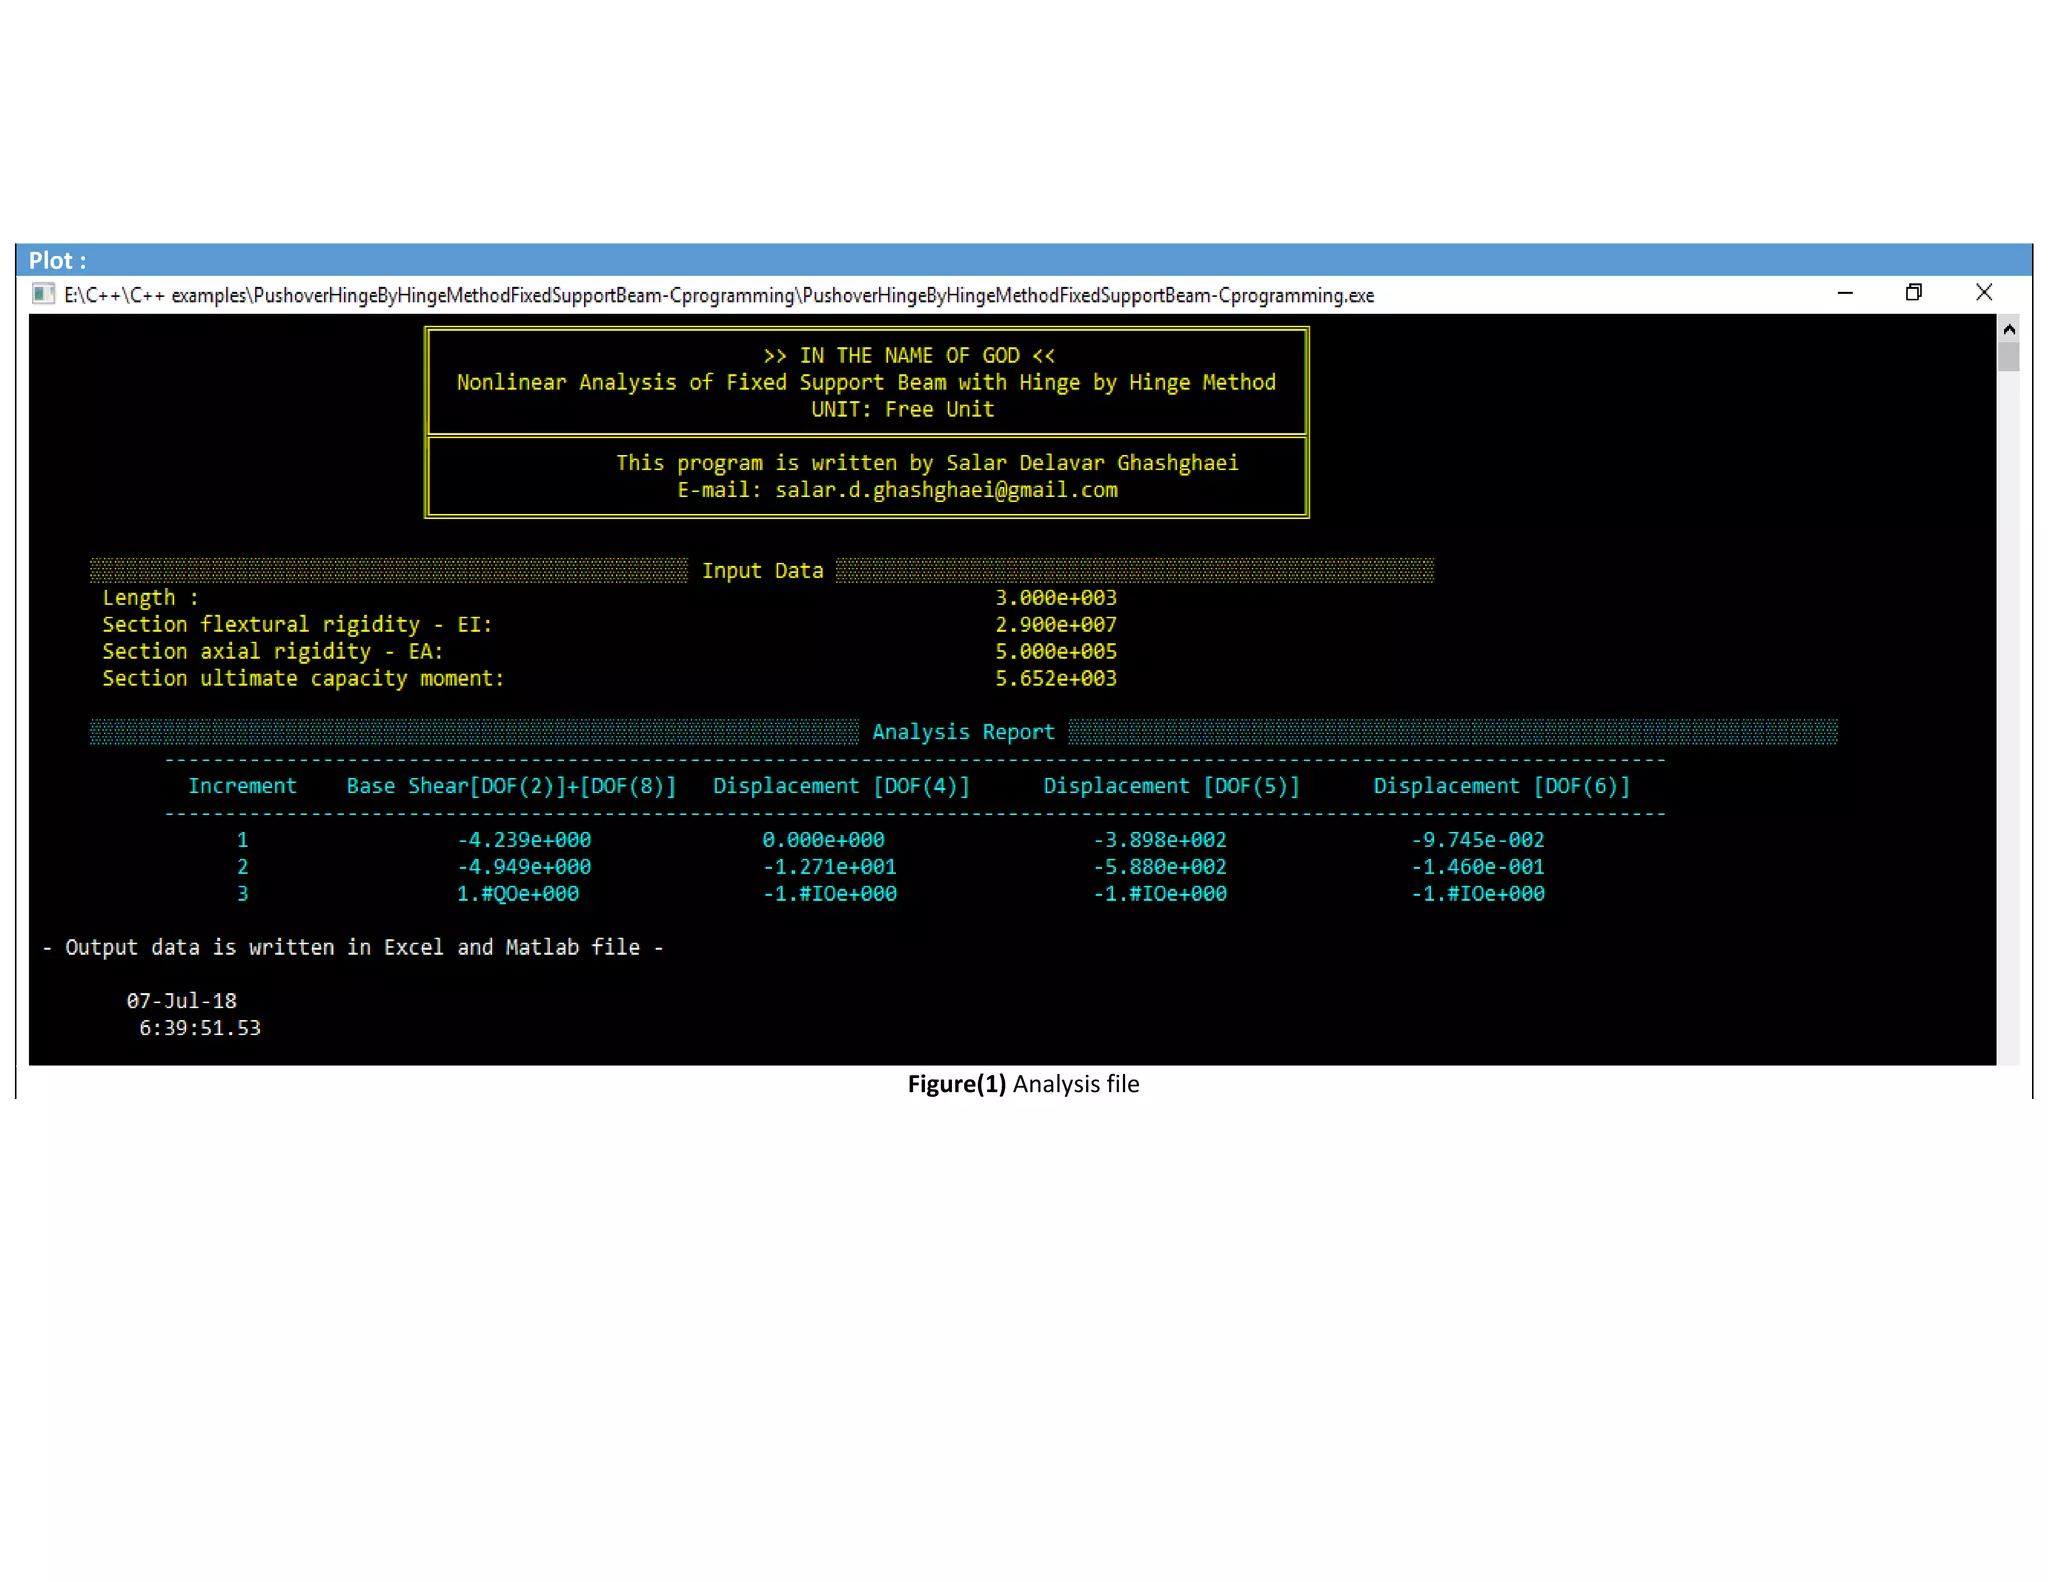Click the vertical scrollbar thumb
Image resolution: width=2048 pixels, height=1582 pixels.
(x=2009, y=357)
